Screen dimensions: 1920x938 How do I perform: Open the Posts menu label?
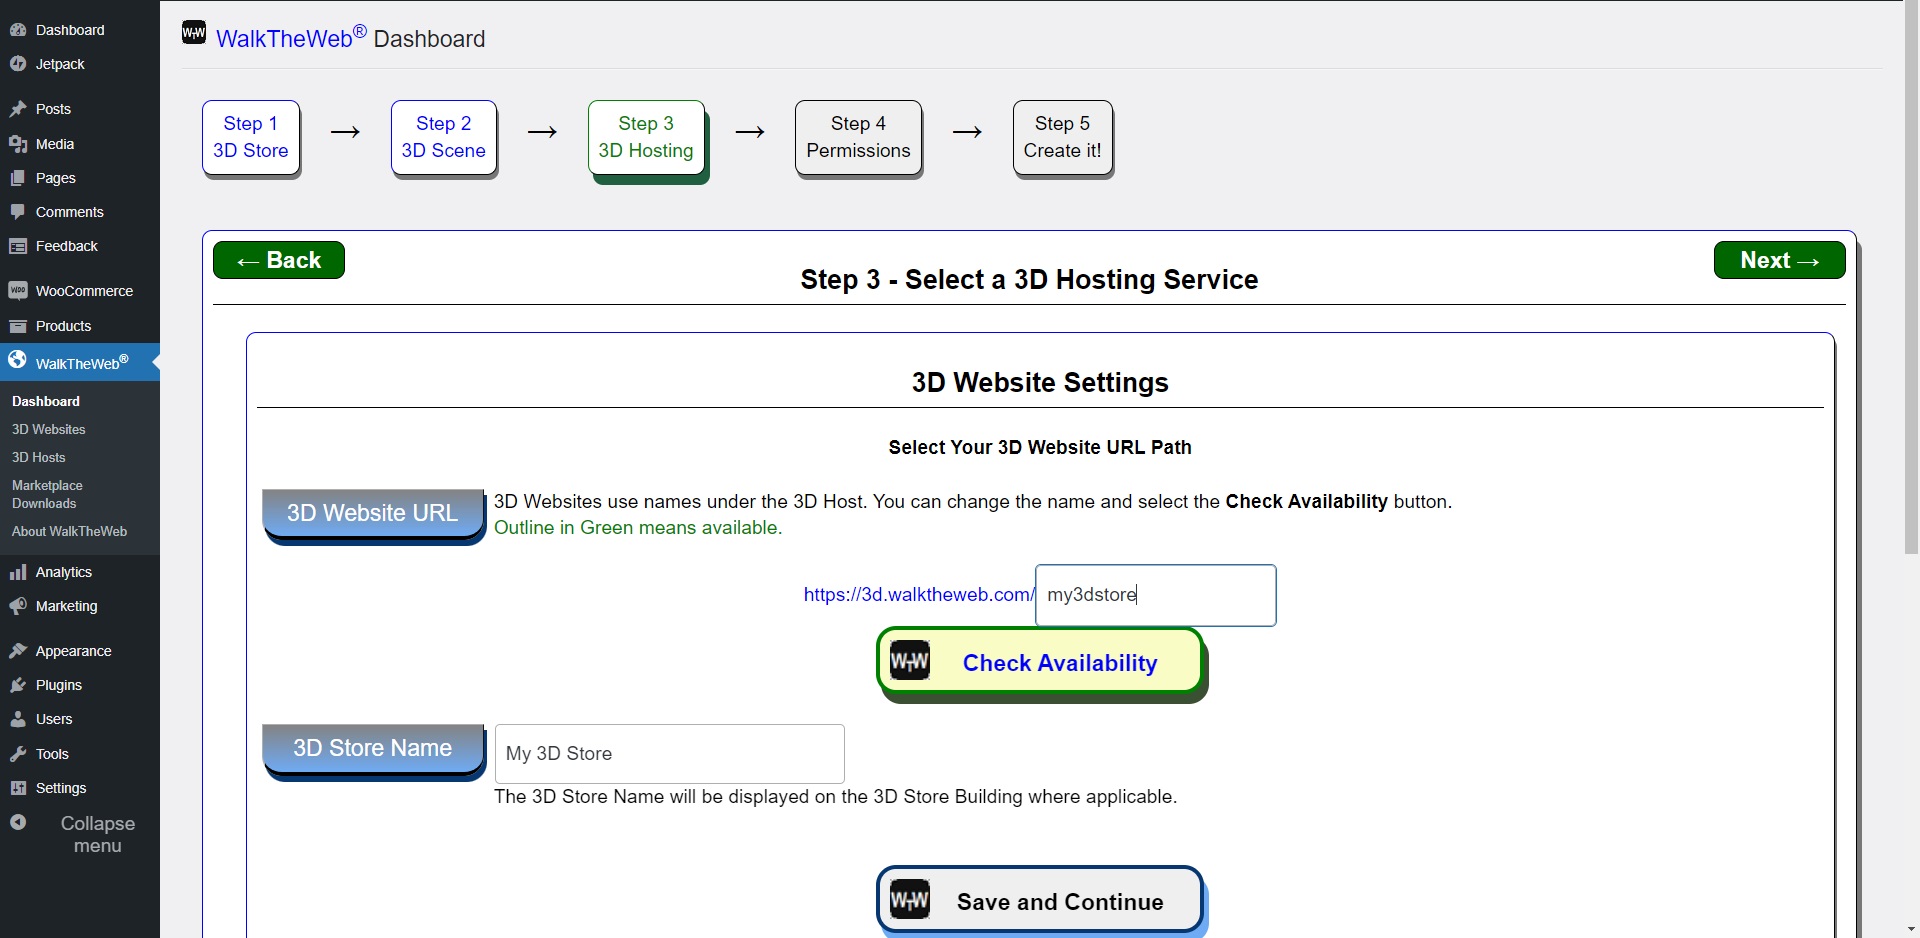(53, 109)
